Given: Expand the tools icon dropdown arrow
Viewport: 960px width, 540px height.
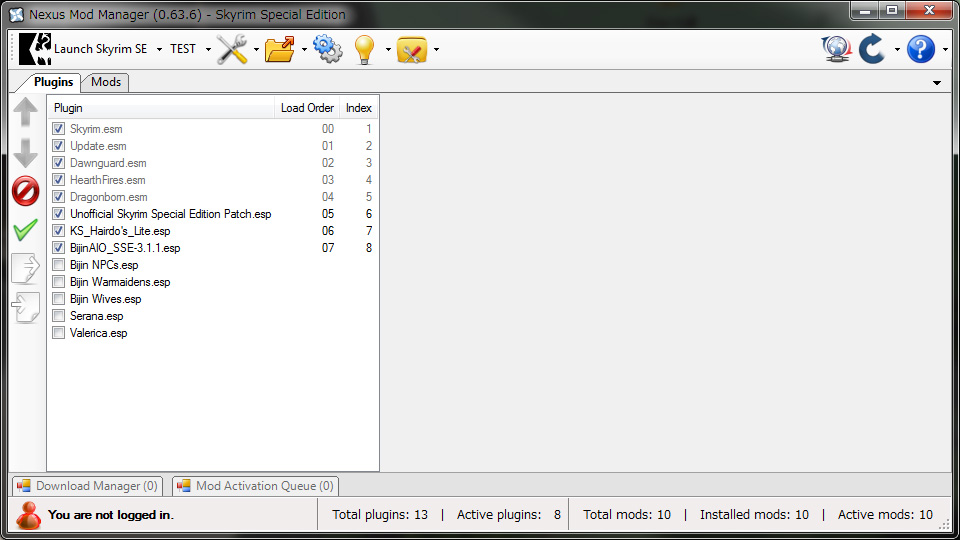Looking at the screenshot, I should point(256,50).
